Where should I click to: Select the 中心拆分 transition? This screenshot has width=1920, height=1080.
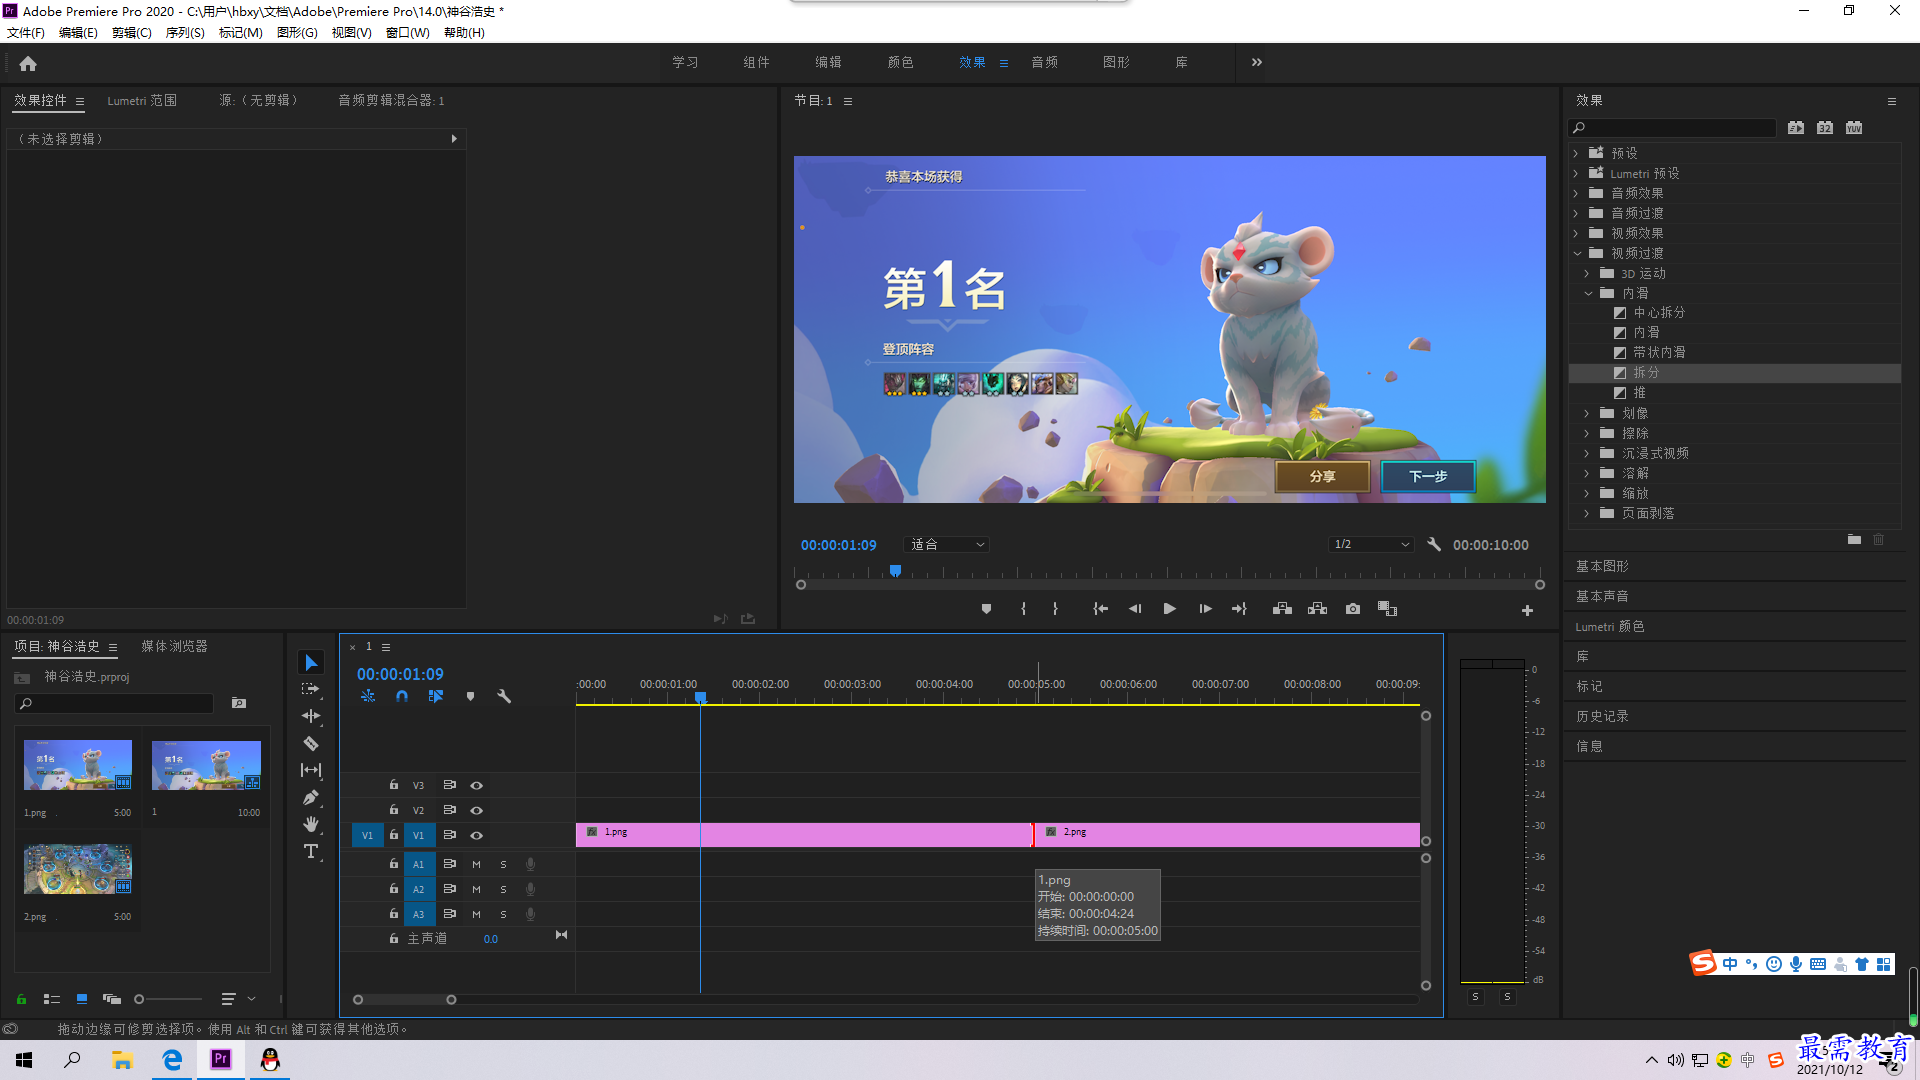tap(1659, 312)
